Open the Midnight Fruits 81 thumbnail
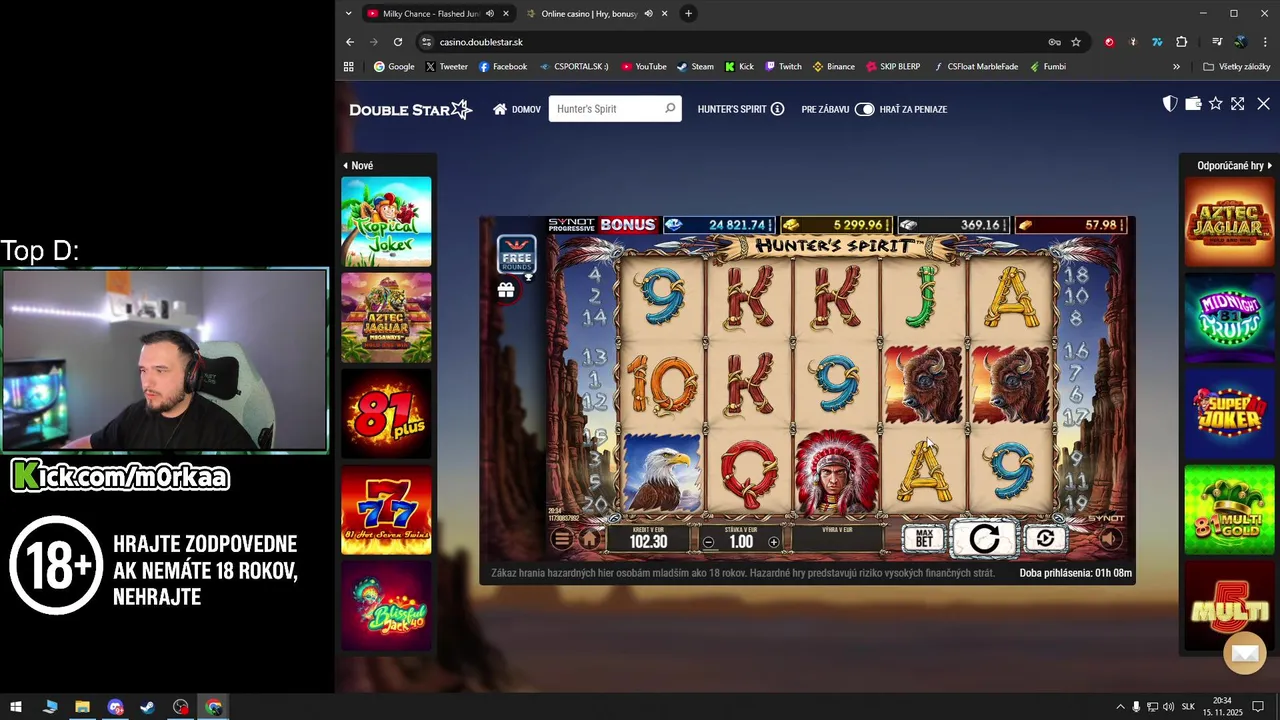The image size is (1280, 720). pos(1229,318)
